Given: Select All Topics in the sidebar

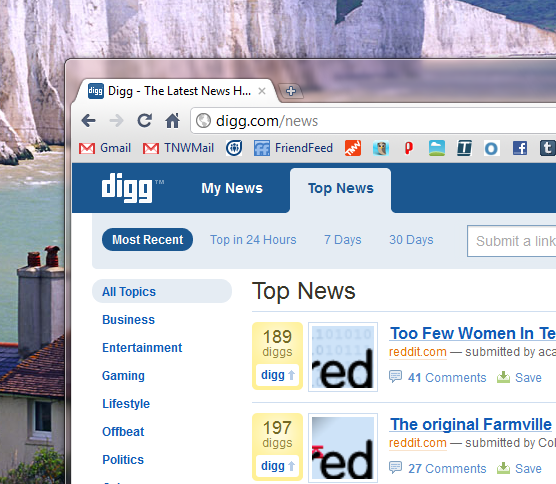Looking at the screenshot, I should click(x=162, y=291).
